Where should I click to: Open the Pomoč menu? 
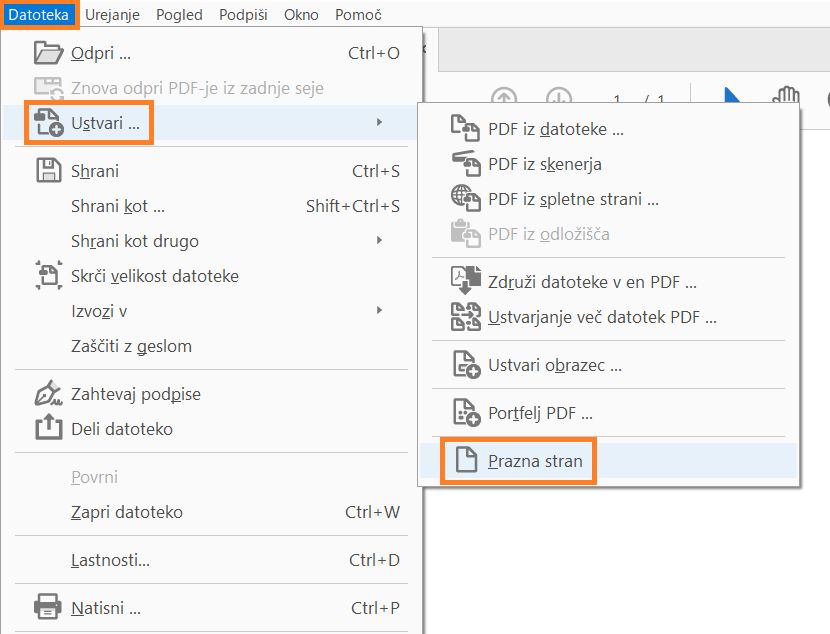coord(357,14)
